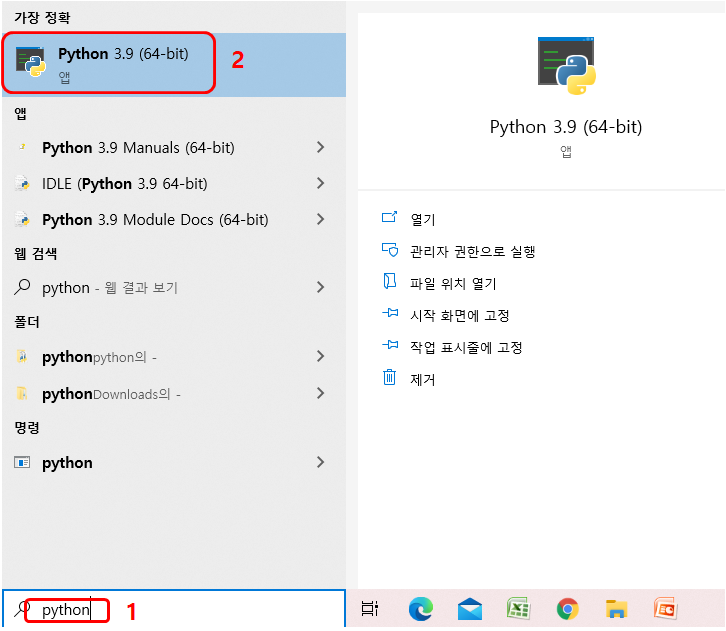
Task: Click the python folder icon under 폴더
Action: (x=22, y=356)
